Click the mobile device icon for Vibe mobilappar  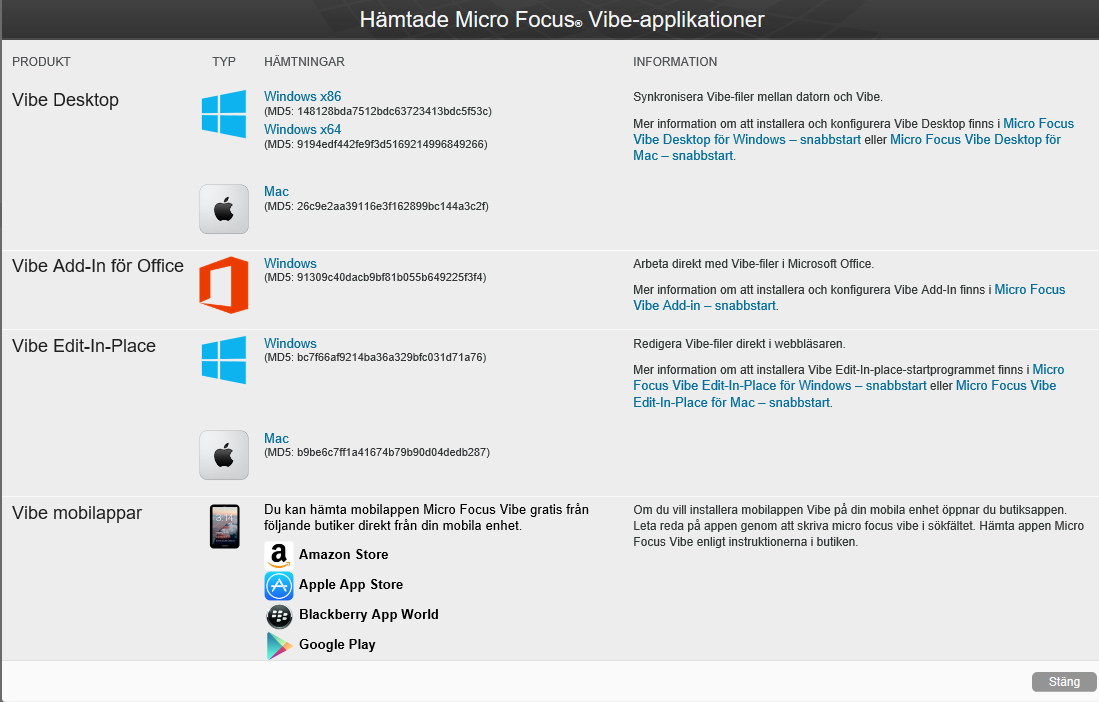(224, 526)
